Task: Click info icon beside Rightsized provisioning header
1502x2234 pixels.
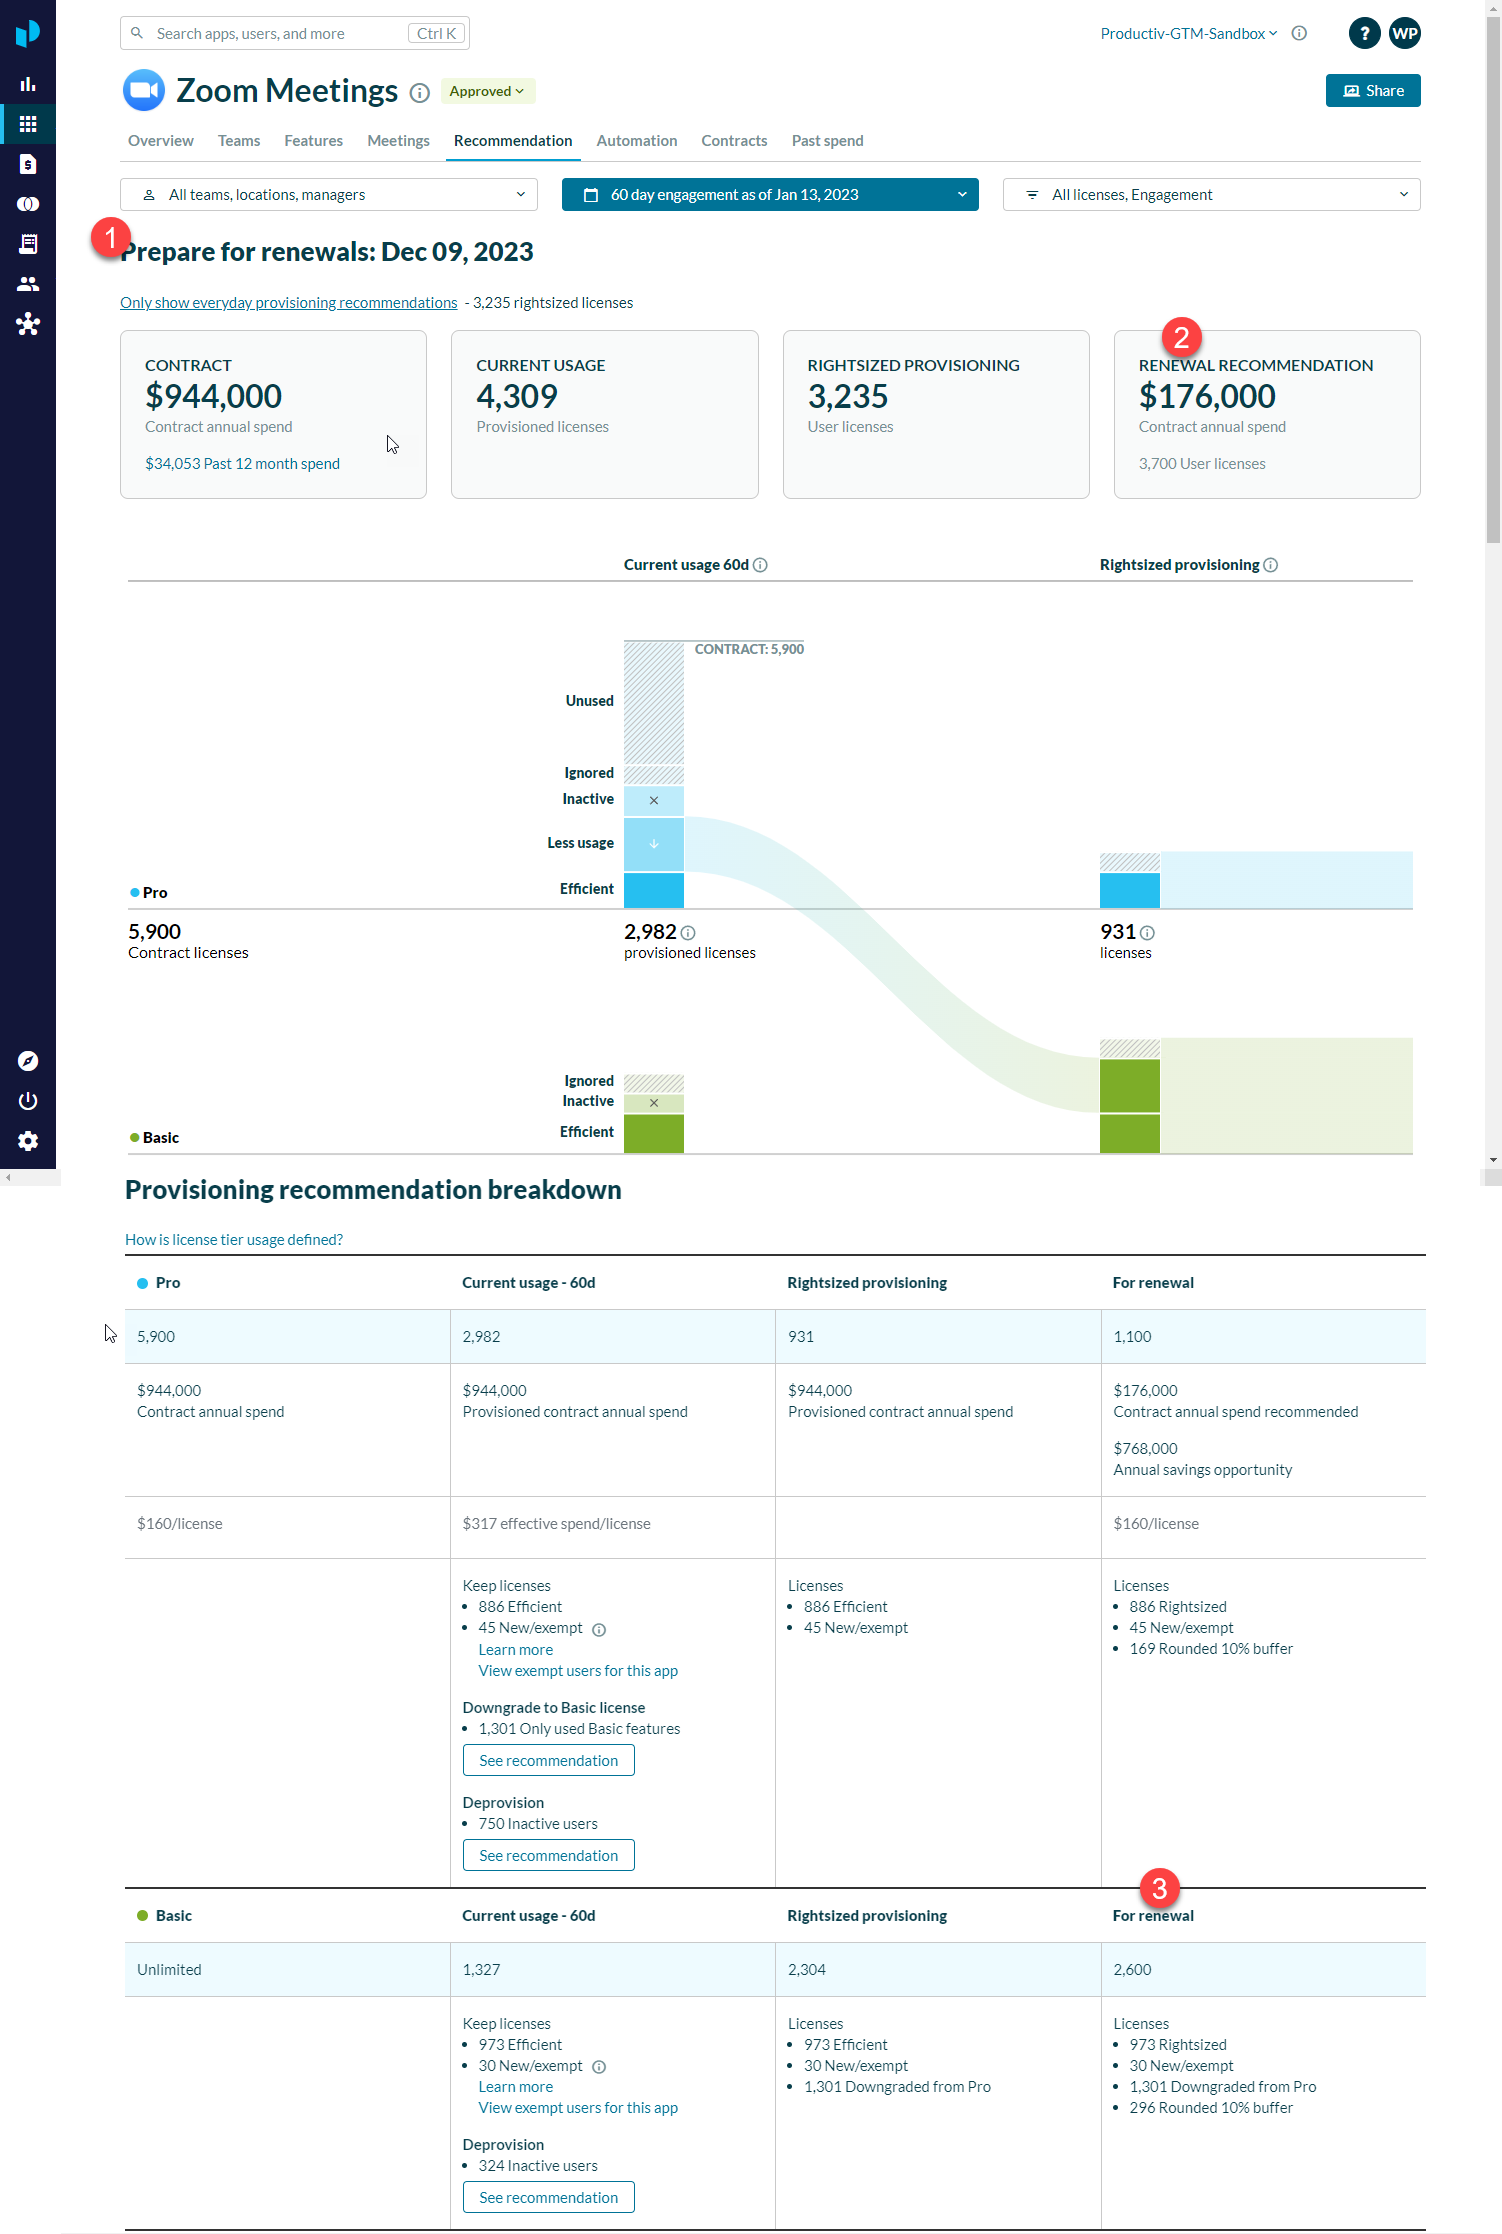Action: 1271,565
